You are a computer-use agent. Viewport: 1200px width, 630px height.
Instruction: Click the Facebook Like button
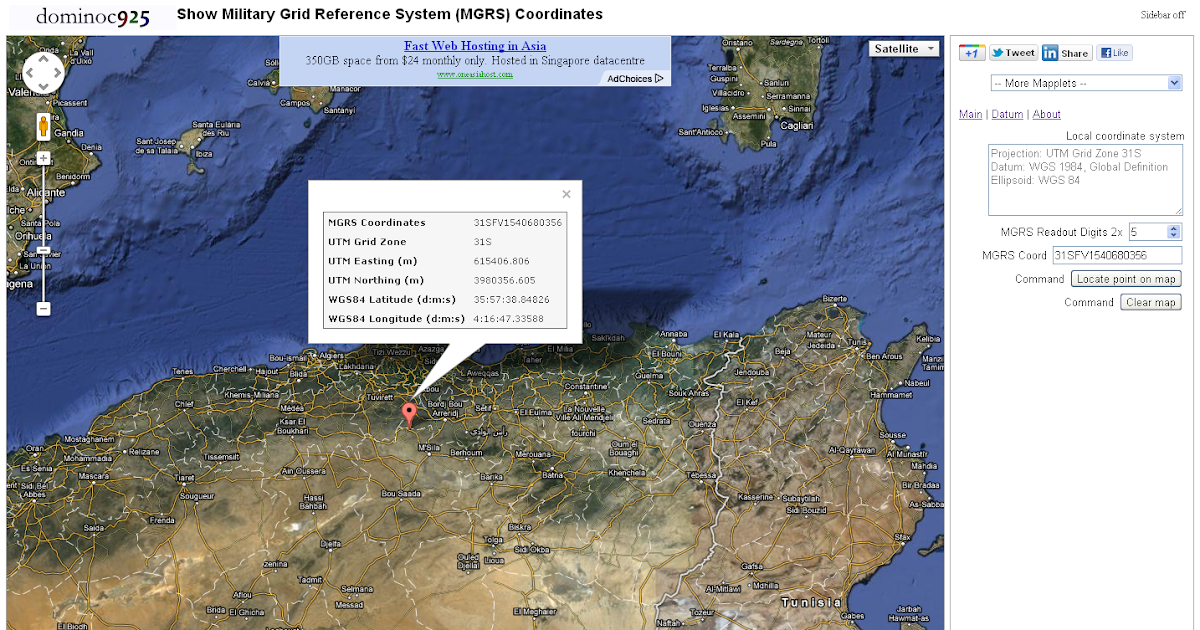point(1114,53)
